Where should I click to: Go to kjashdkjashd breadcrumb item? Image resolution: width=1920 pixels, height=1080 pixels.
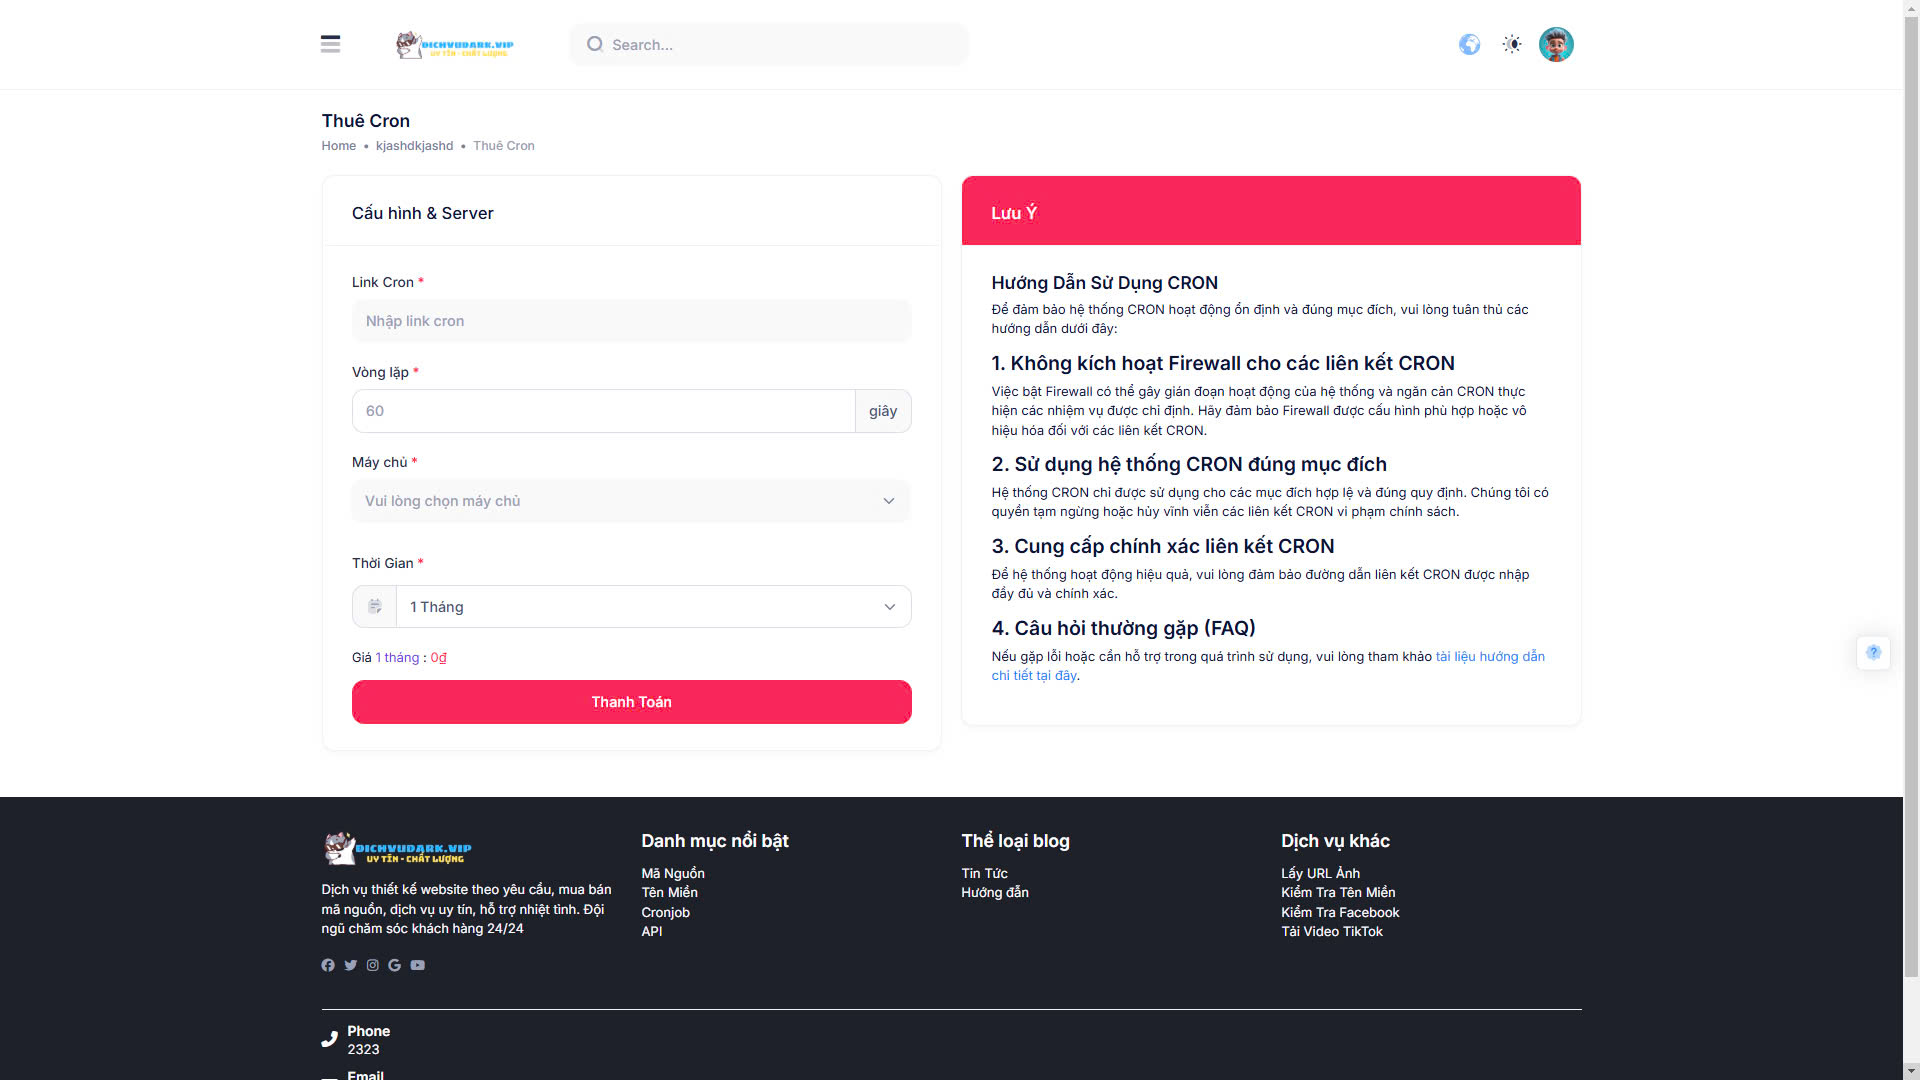pos(414,146)
